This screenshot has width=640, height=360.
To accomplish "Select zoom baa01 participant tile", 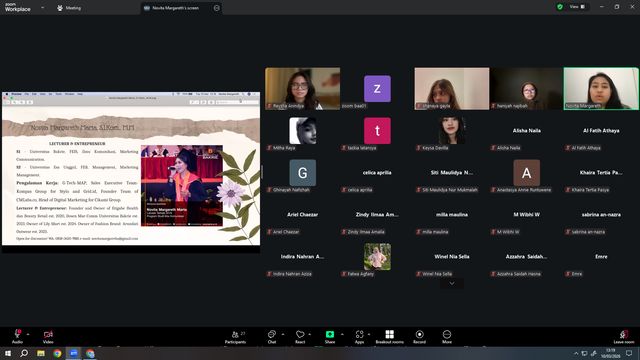I will pos(377,89).
